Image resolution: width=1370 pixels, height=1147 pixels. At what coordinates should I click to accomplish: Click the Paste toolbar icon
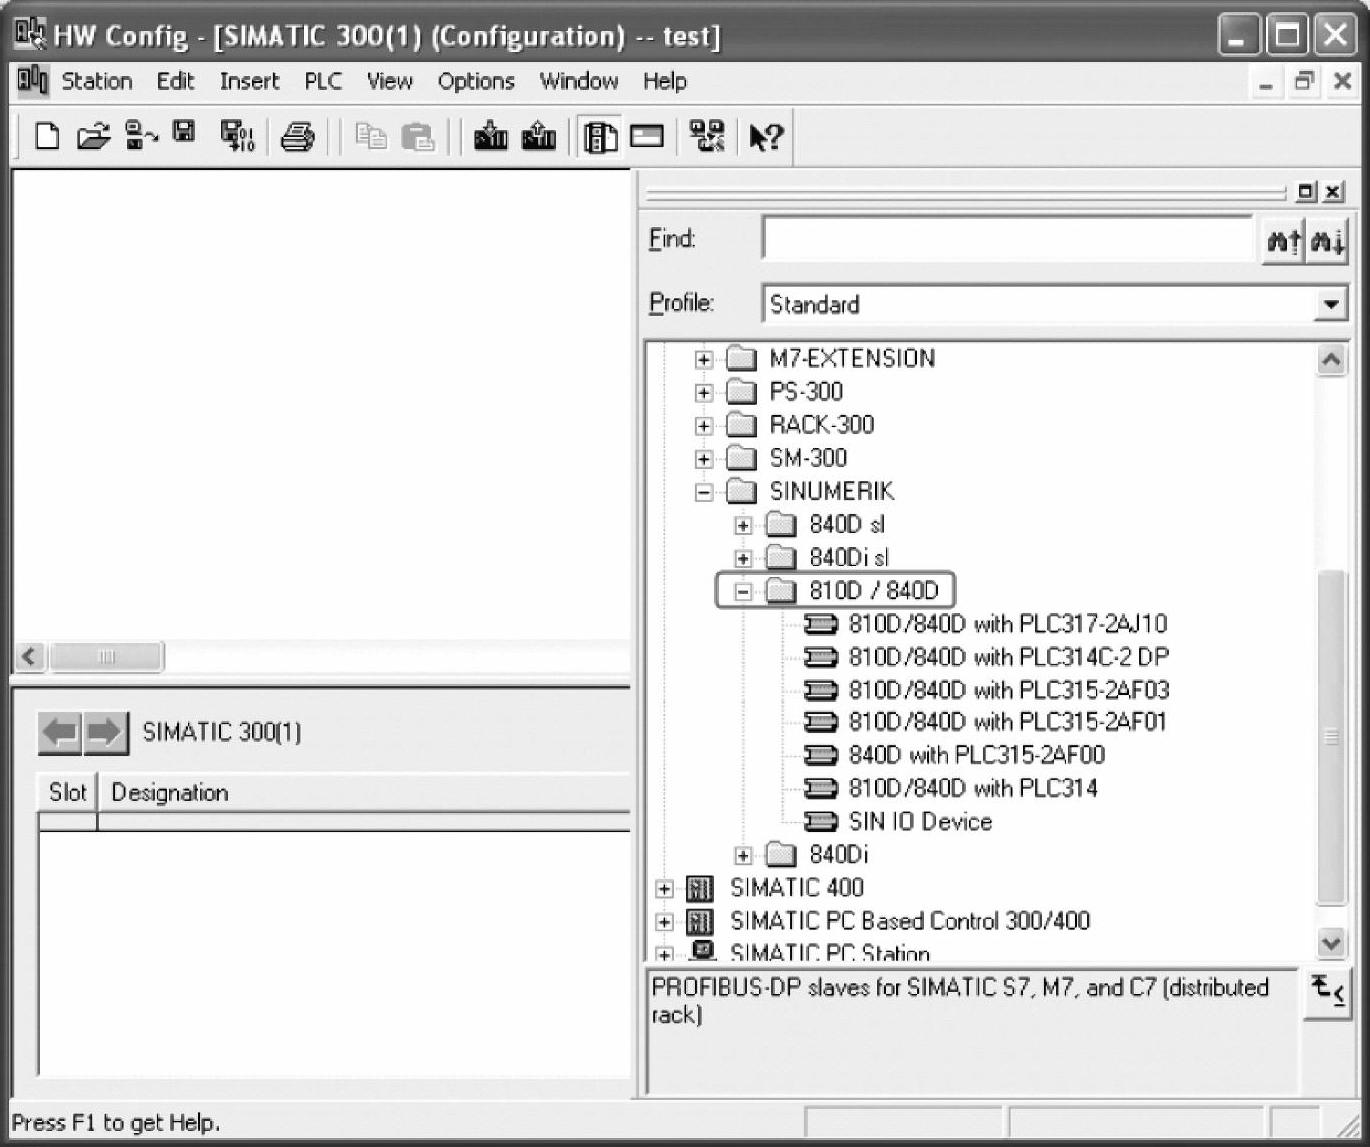point(418,136)
